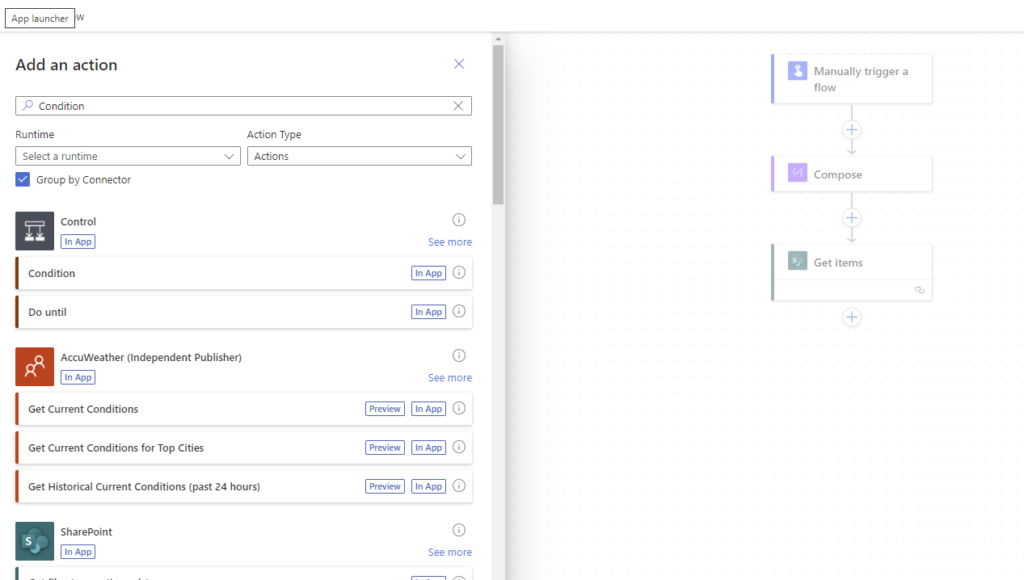Screen dimensions: 1024x580
Task: Show info for Get Current Conditions
Action: (x=459, y=408)
